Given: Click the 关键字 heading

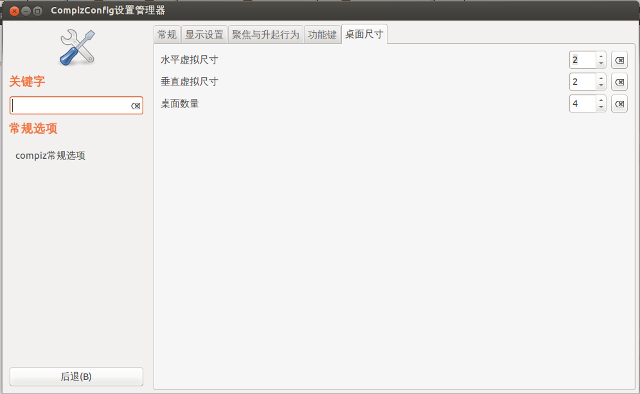Looking at the screenshot, I should (27, 81).
